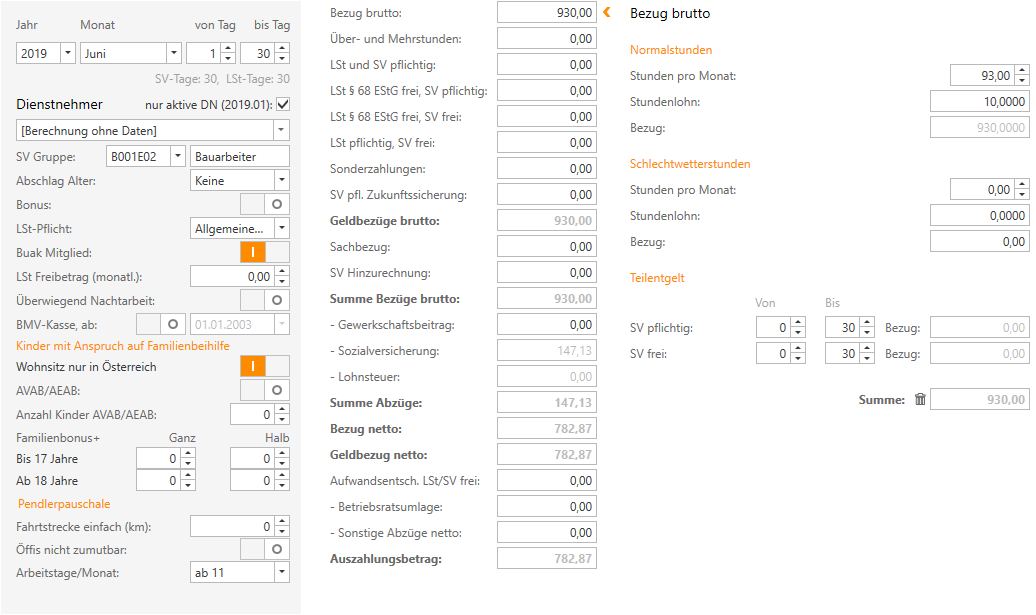The image size is (1036, 615).
Task: Click the Über- und Mehrstunden field
Action: (x=546, y=38)
